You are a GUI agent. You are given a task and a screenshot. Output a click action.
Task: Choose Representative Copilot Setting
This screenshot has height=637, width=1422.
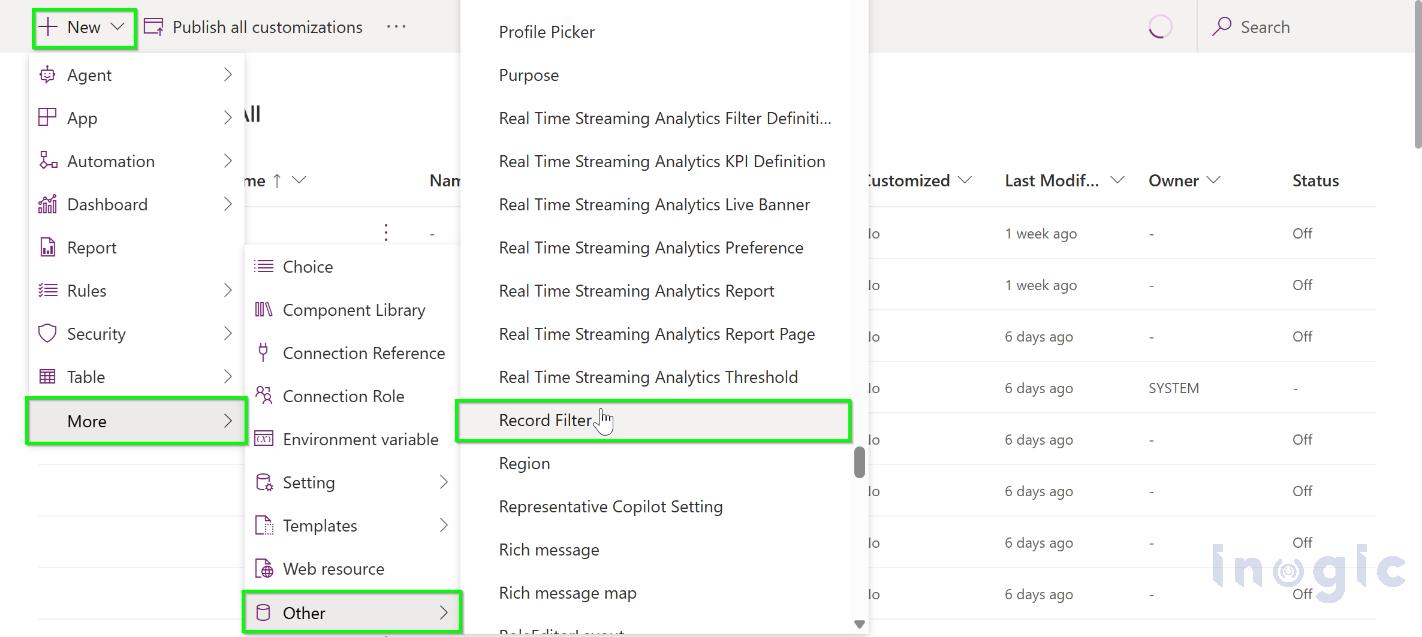click(610, 506)
